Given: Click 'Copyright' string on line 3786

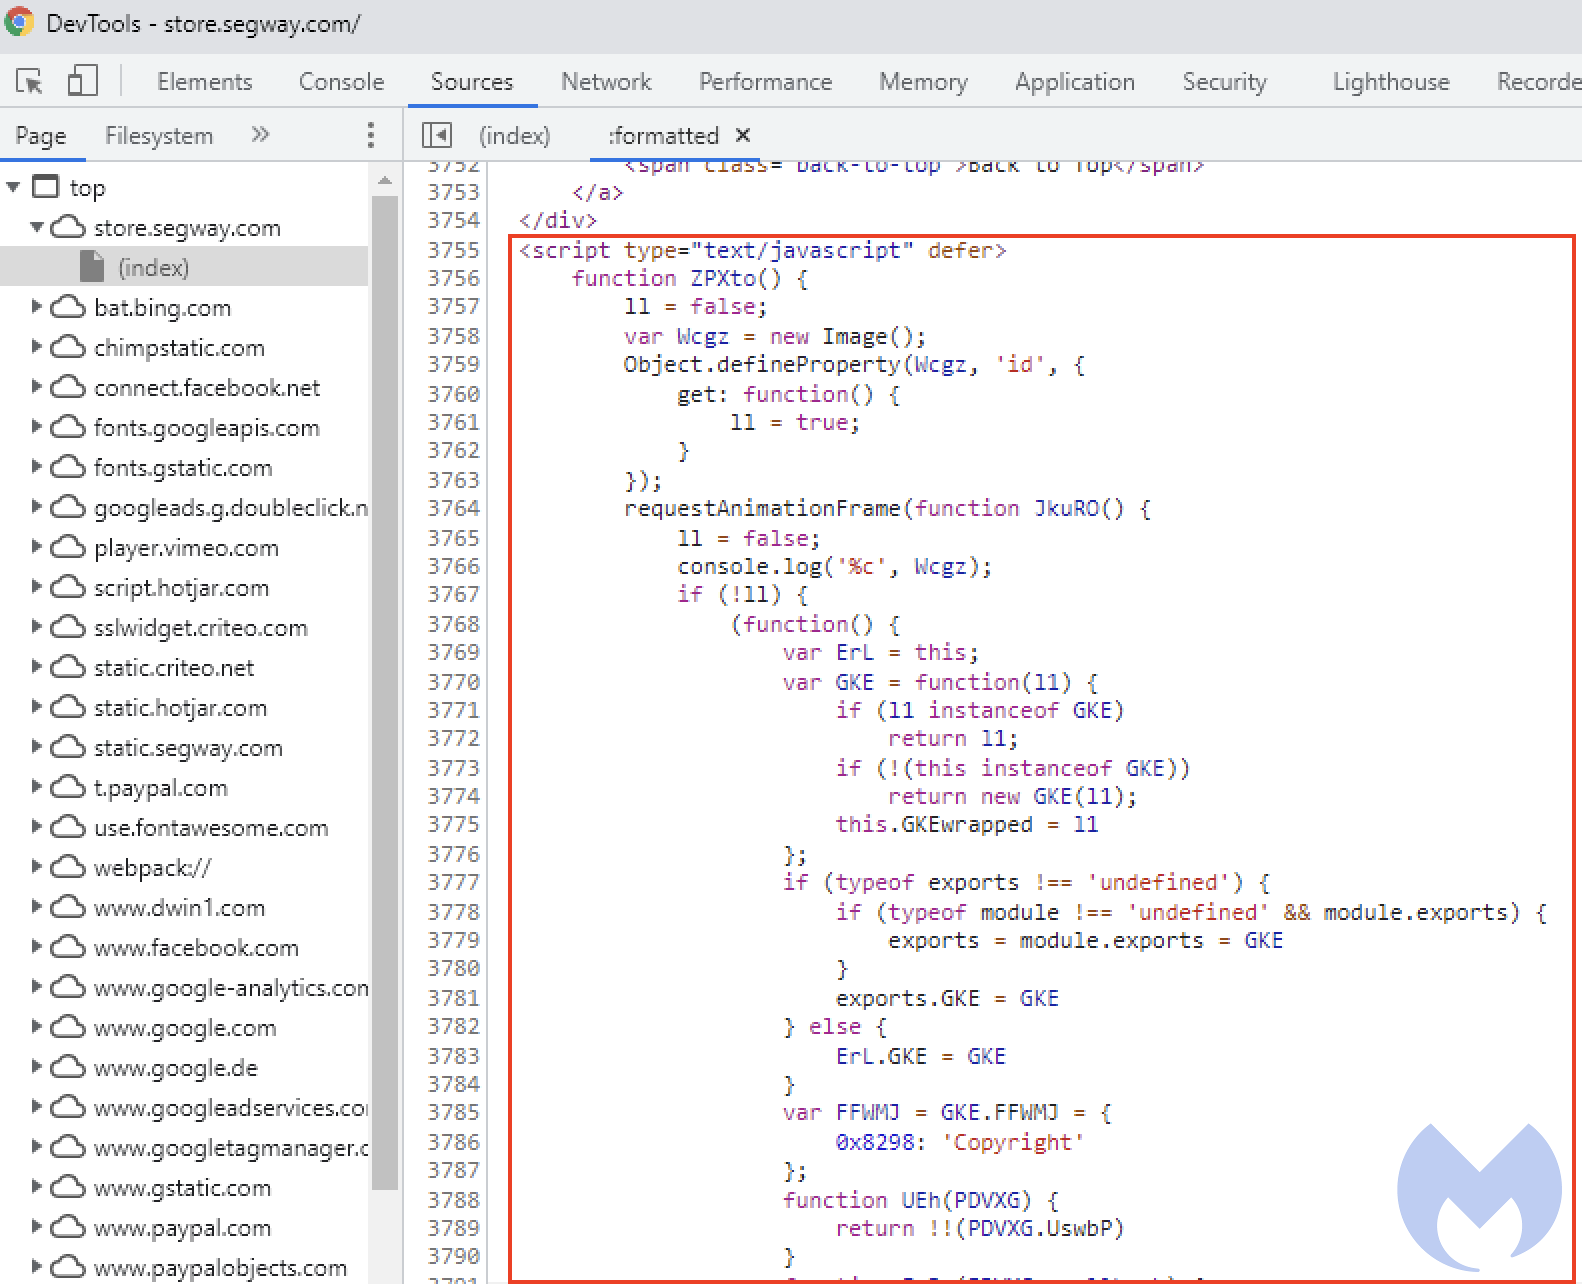Looking at the screenshot, I should (1013, 1142).
